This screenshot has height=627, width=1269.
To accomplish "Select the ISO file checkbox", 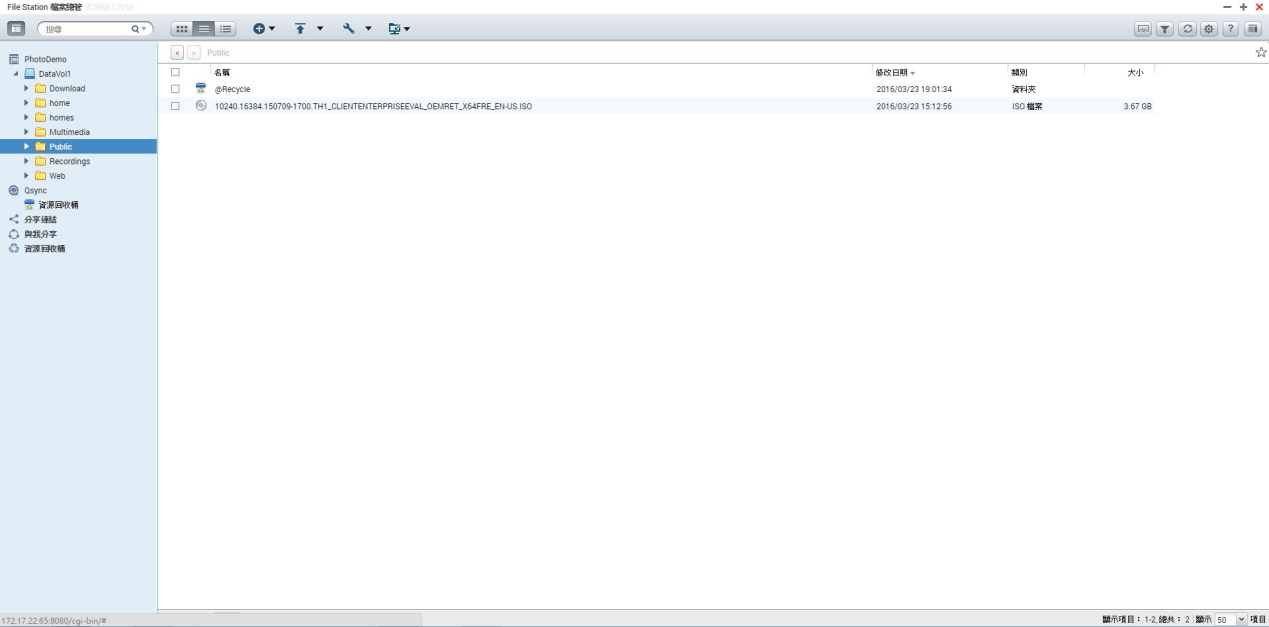I will (175, 106).
